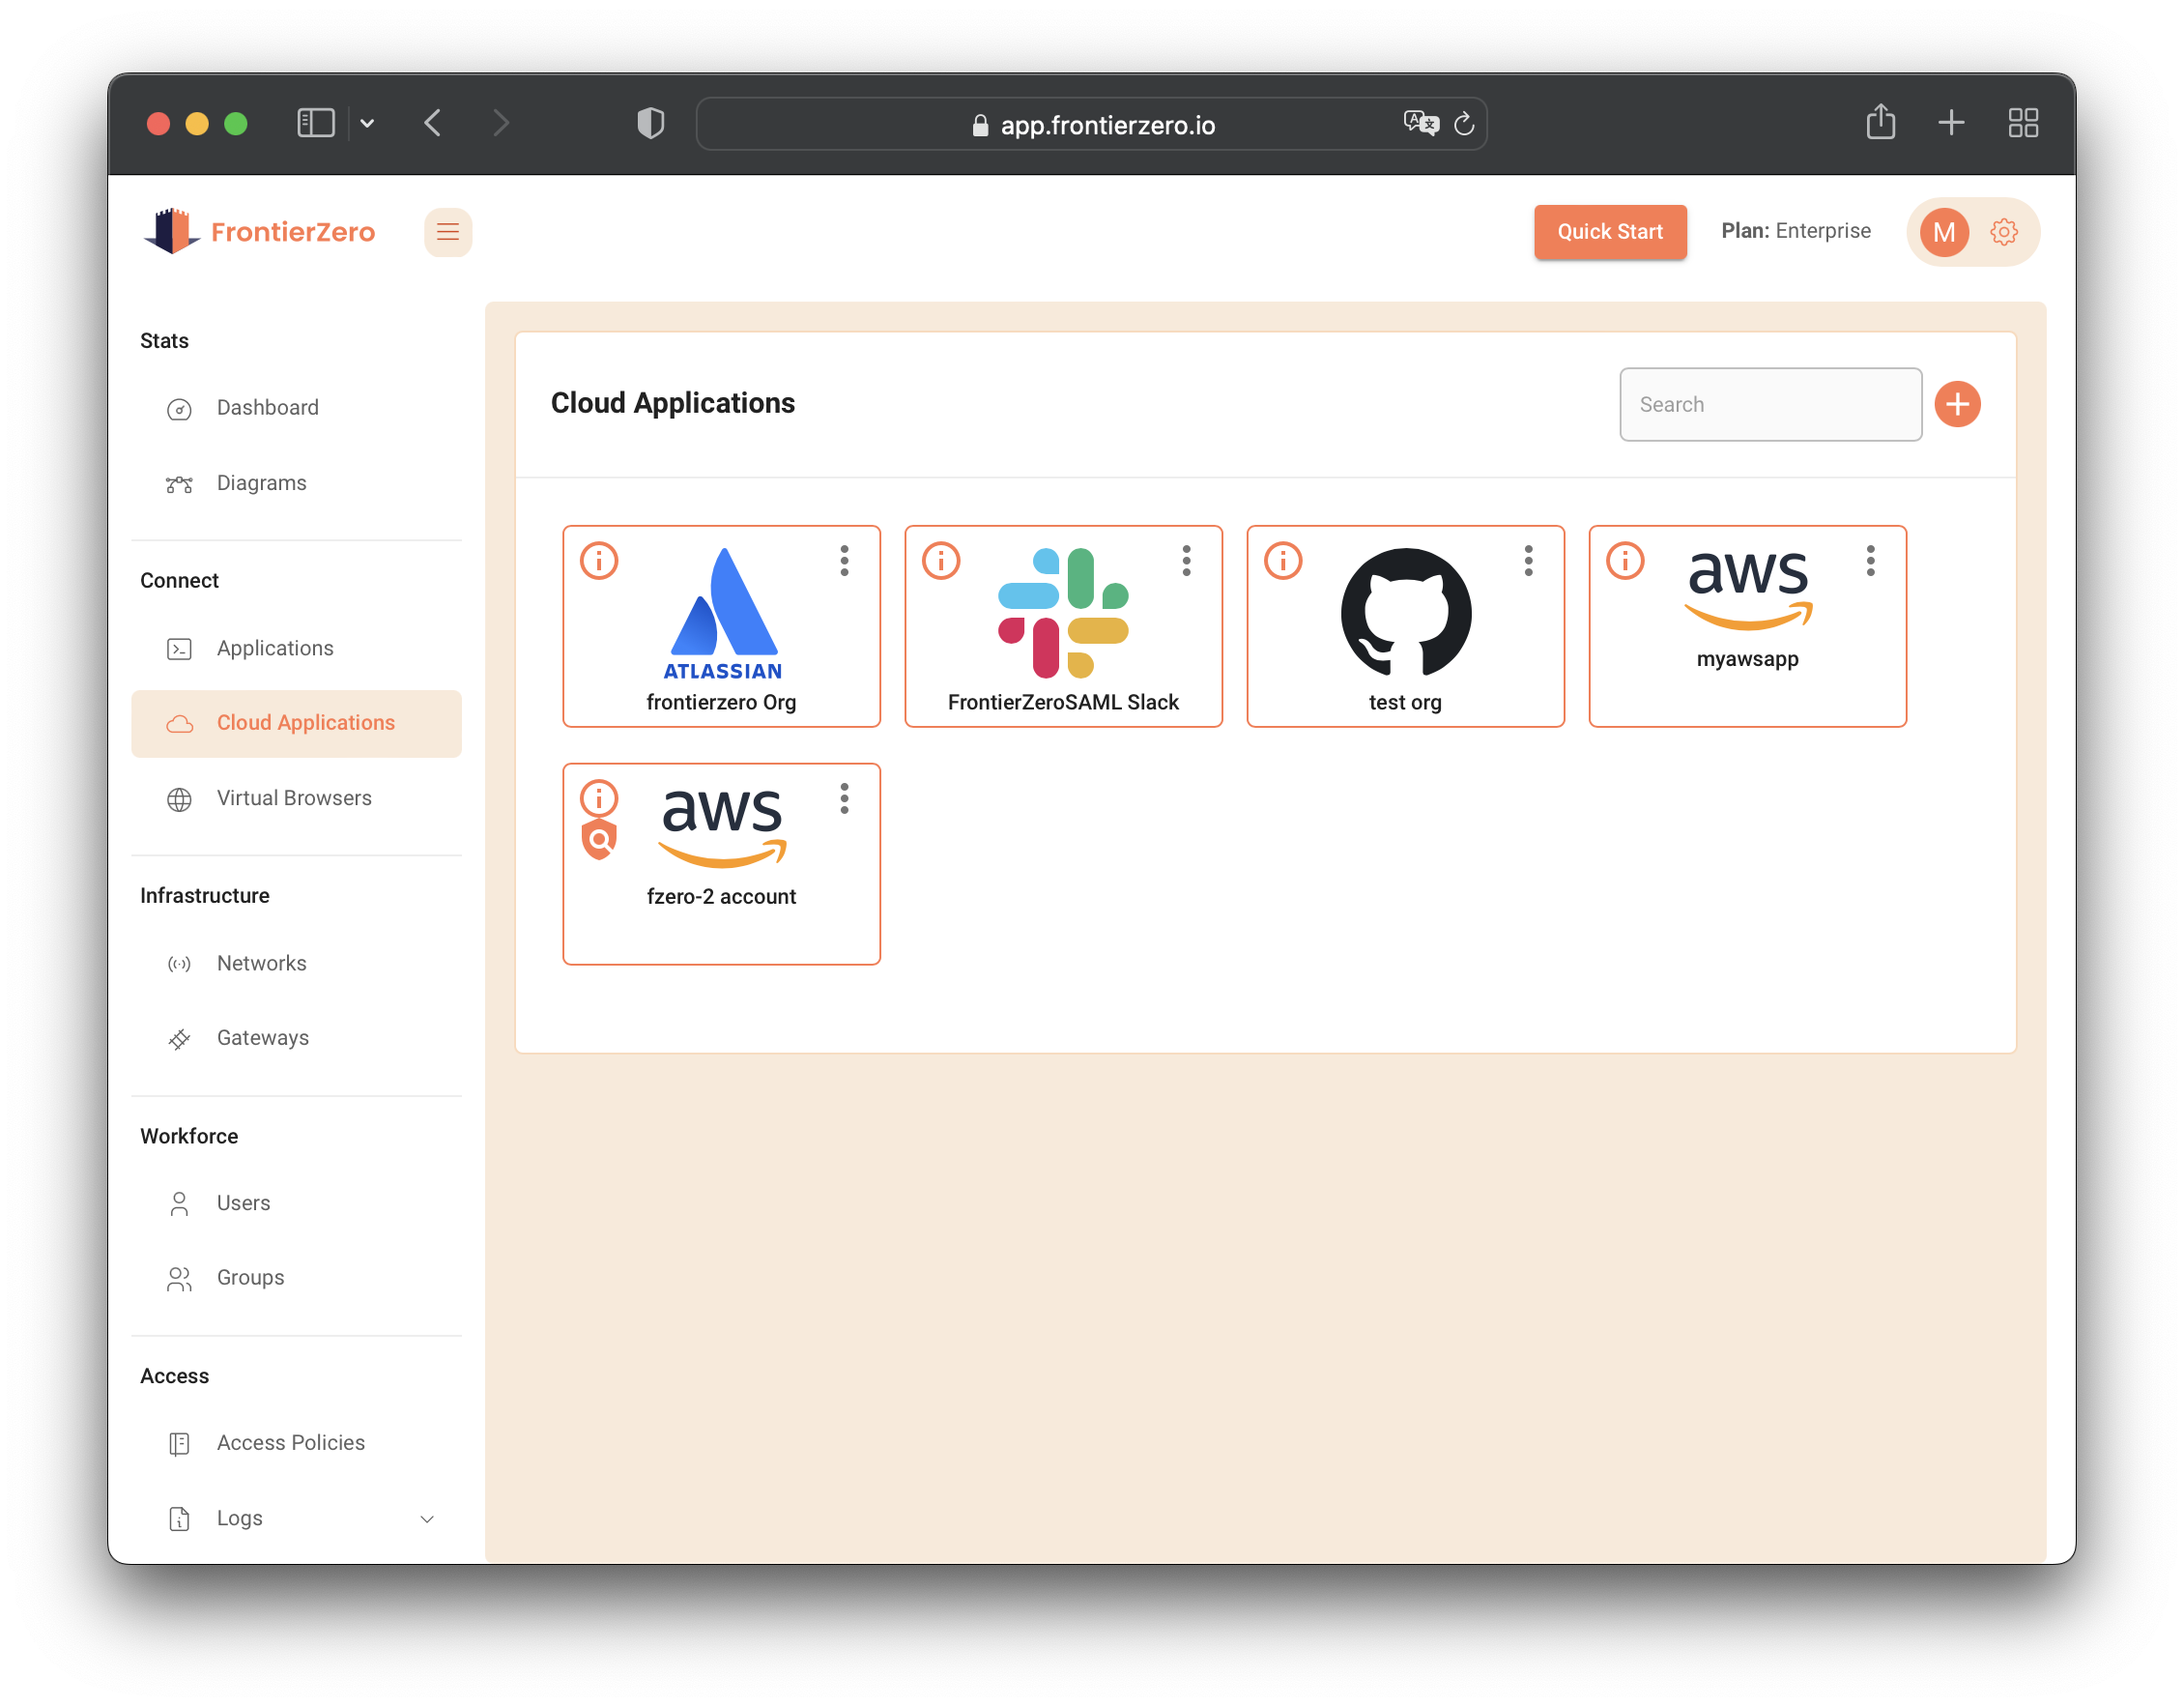Open Safari sidebar dropdown arrow
Viewport: 2184px width, 1707px height.
pyautogui.click(x=367, y=124)
